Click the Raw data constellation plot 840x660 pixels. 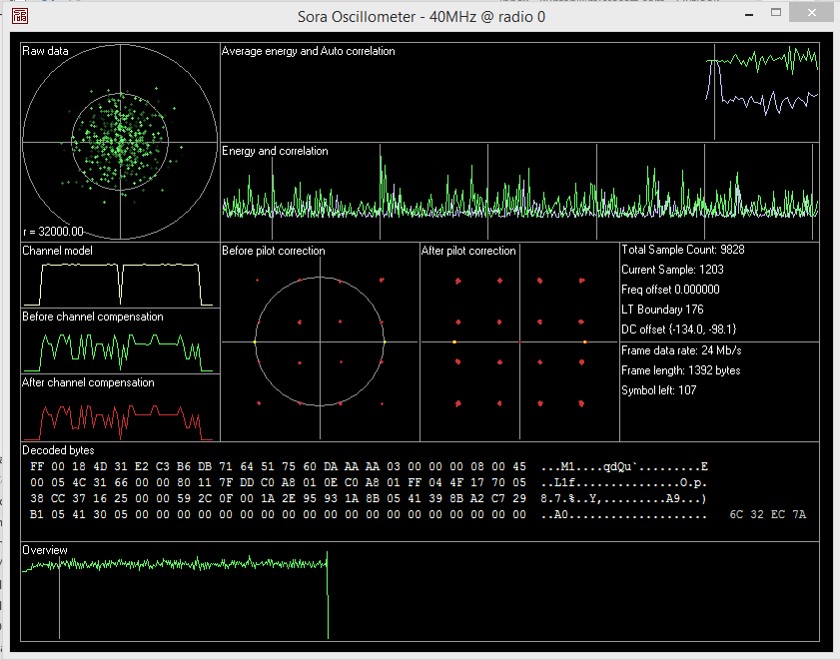(x=120, y=140)
